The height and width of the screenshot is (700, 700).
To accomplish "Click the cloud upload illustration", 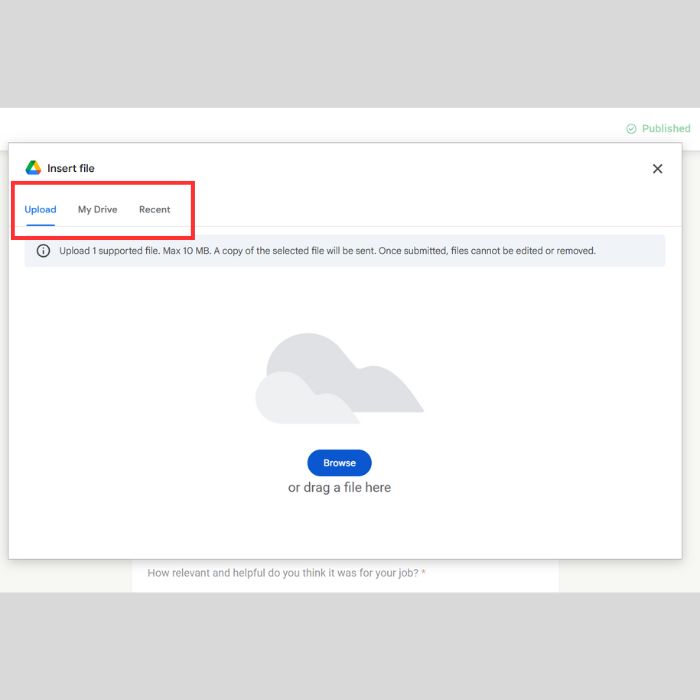I will click(339, 379).
